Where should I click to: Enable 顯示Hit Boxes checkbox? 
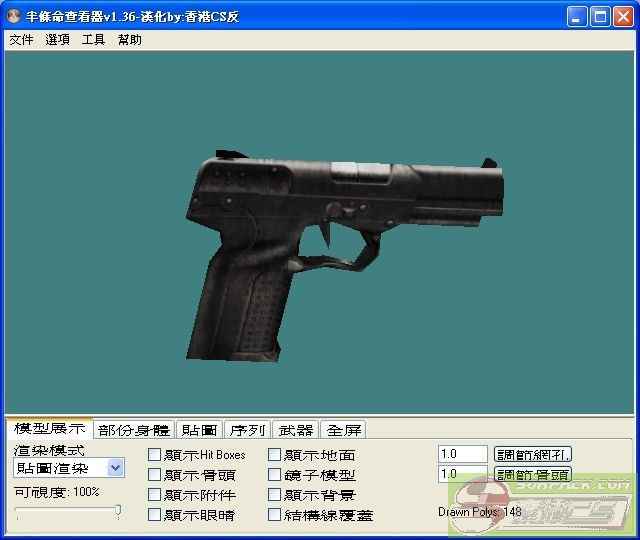[x=154, y=455]
